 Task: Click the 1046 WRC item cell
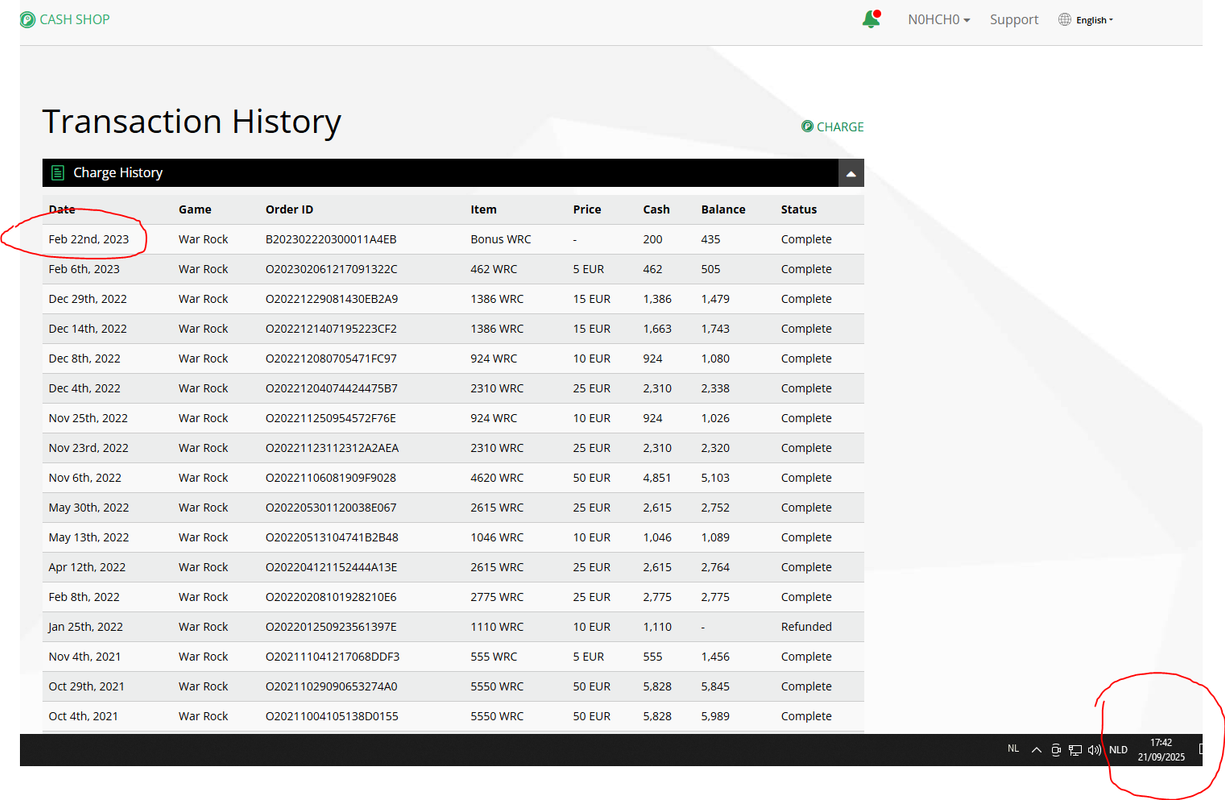coord(497,538)
